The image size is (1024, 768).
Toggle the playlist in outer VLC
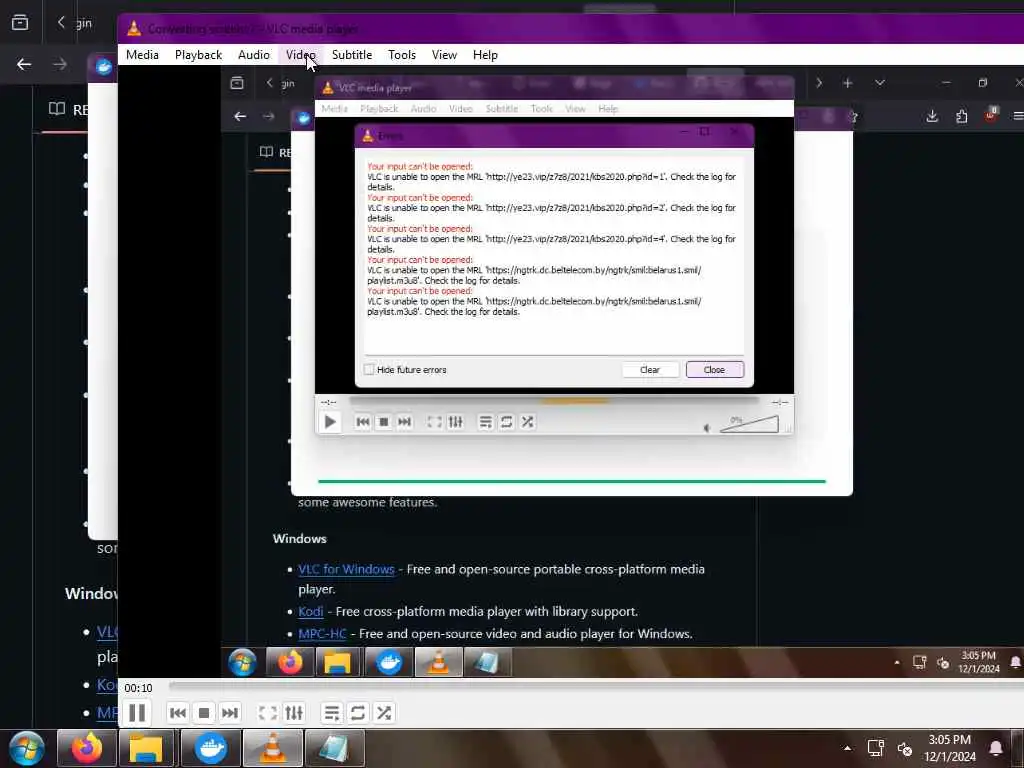(x=332, y=712)
